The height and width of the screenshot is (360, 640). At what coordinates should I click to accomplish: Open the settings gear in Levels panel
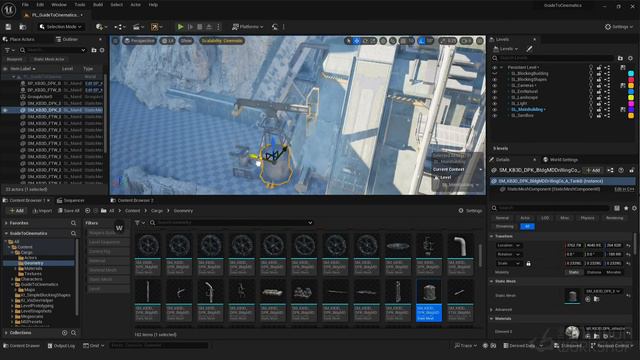(630, 58)
